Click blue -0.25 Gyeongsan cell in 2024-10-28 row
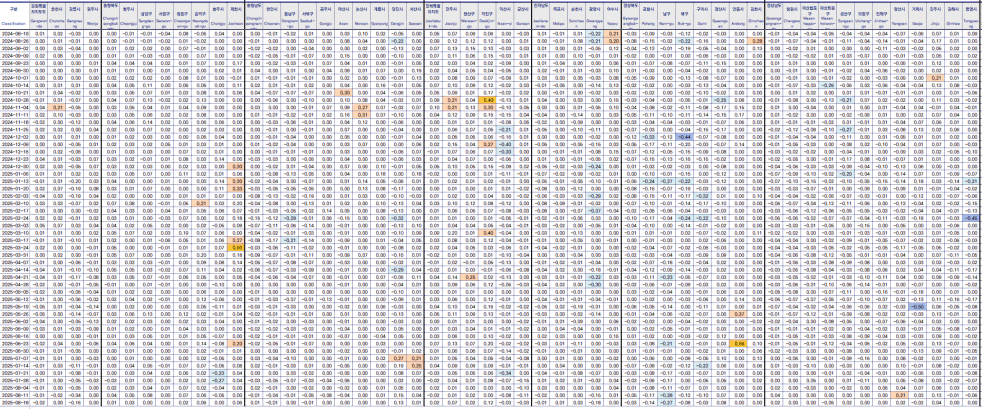Image resolution: width=982 pixels, height=409 pixels. [720, 100]
